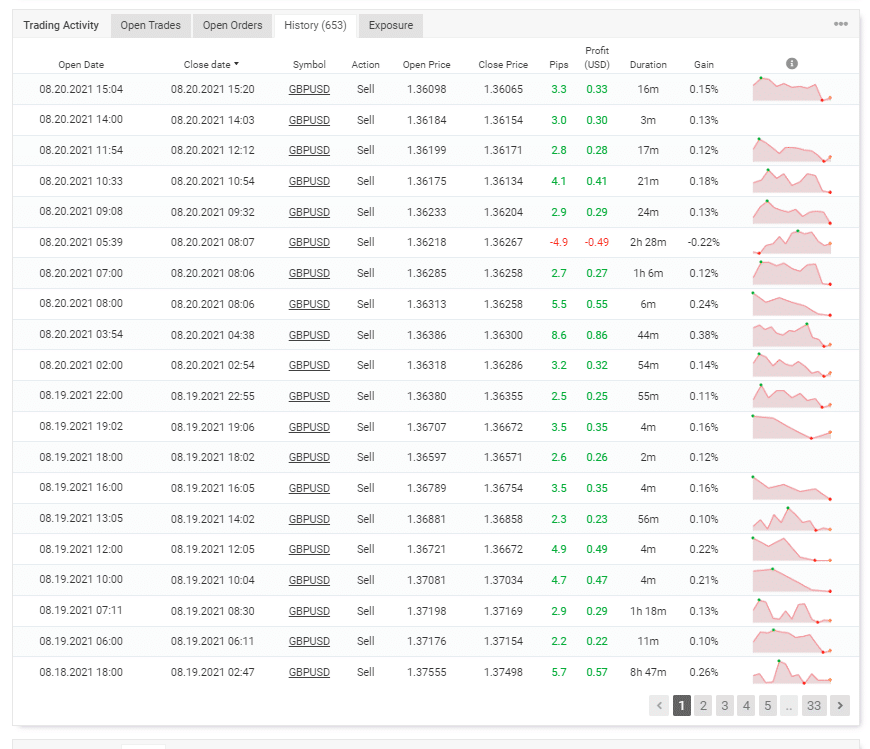
Task: Switch to the Exposure tab
Action: point(390,25)
